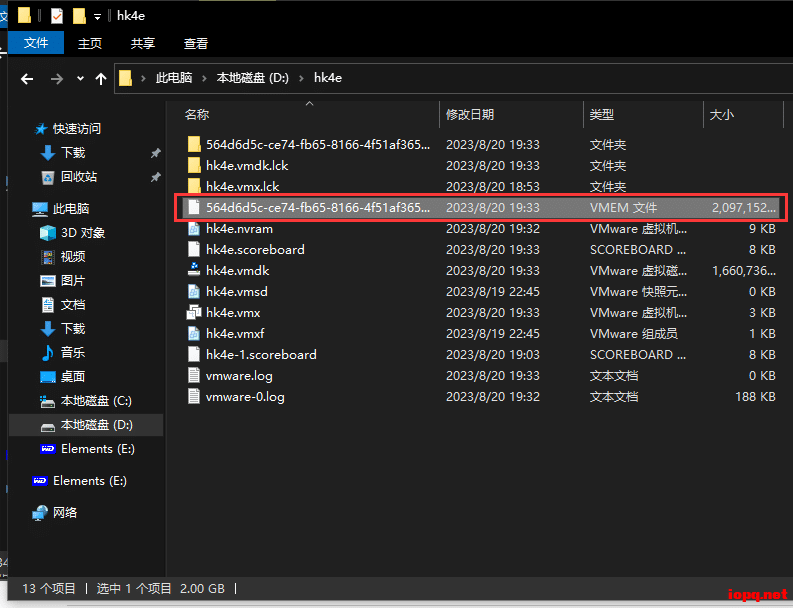Open 文档 folder in sidebar
Viewport: 793px width, 608px height.
73,305
